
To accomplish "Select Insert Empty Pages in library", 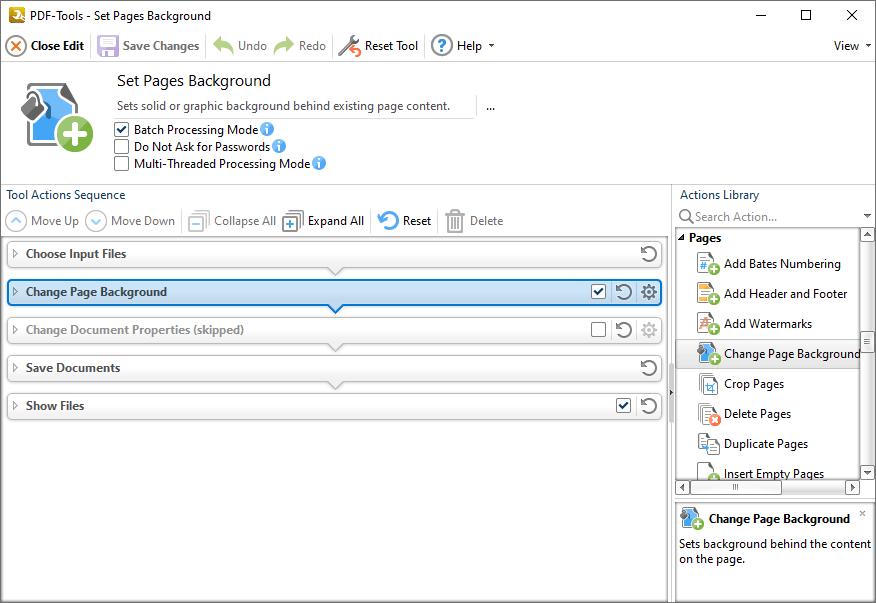I will [x=768, y=473].
